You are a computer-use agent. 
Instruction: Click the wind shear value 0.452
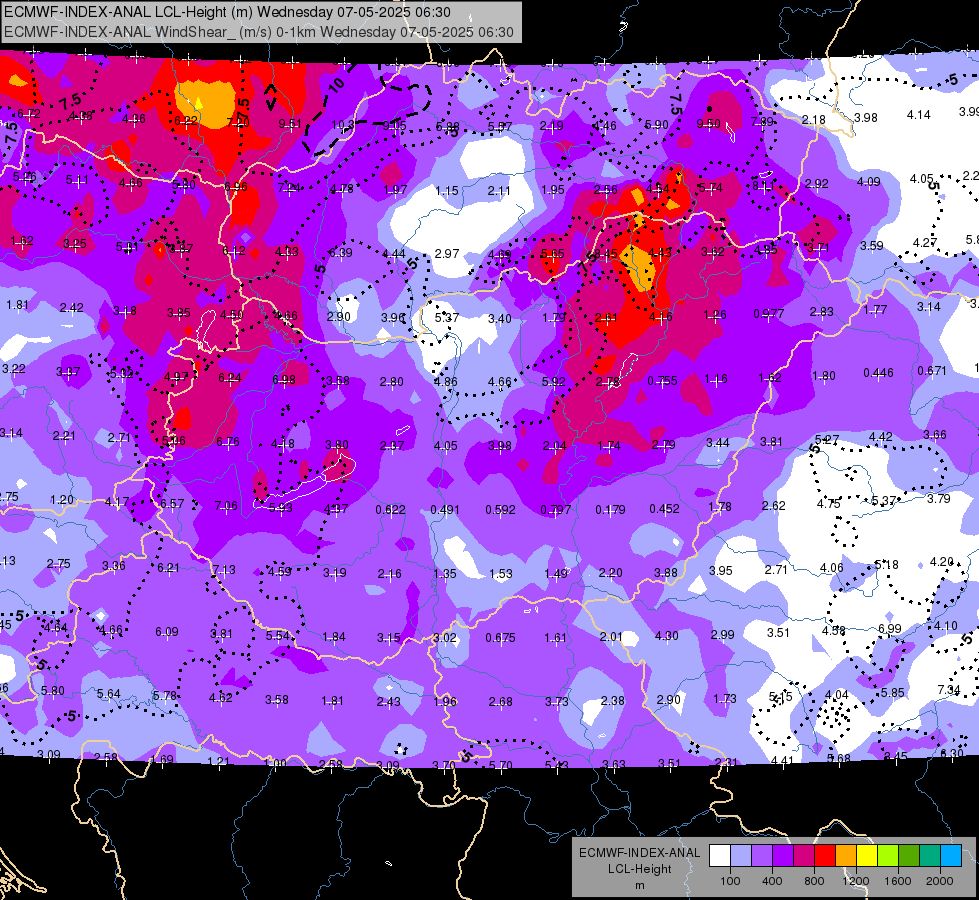tap(664, 509)
